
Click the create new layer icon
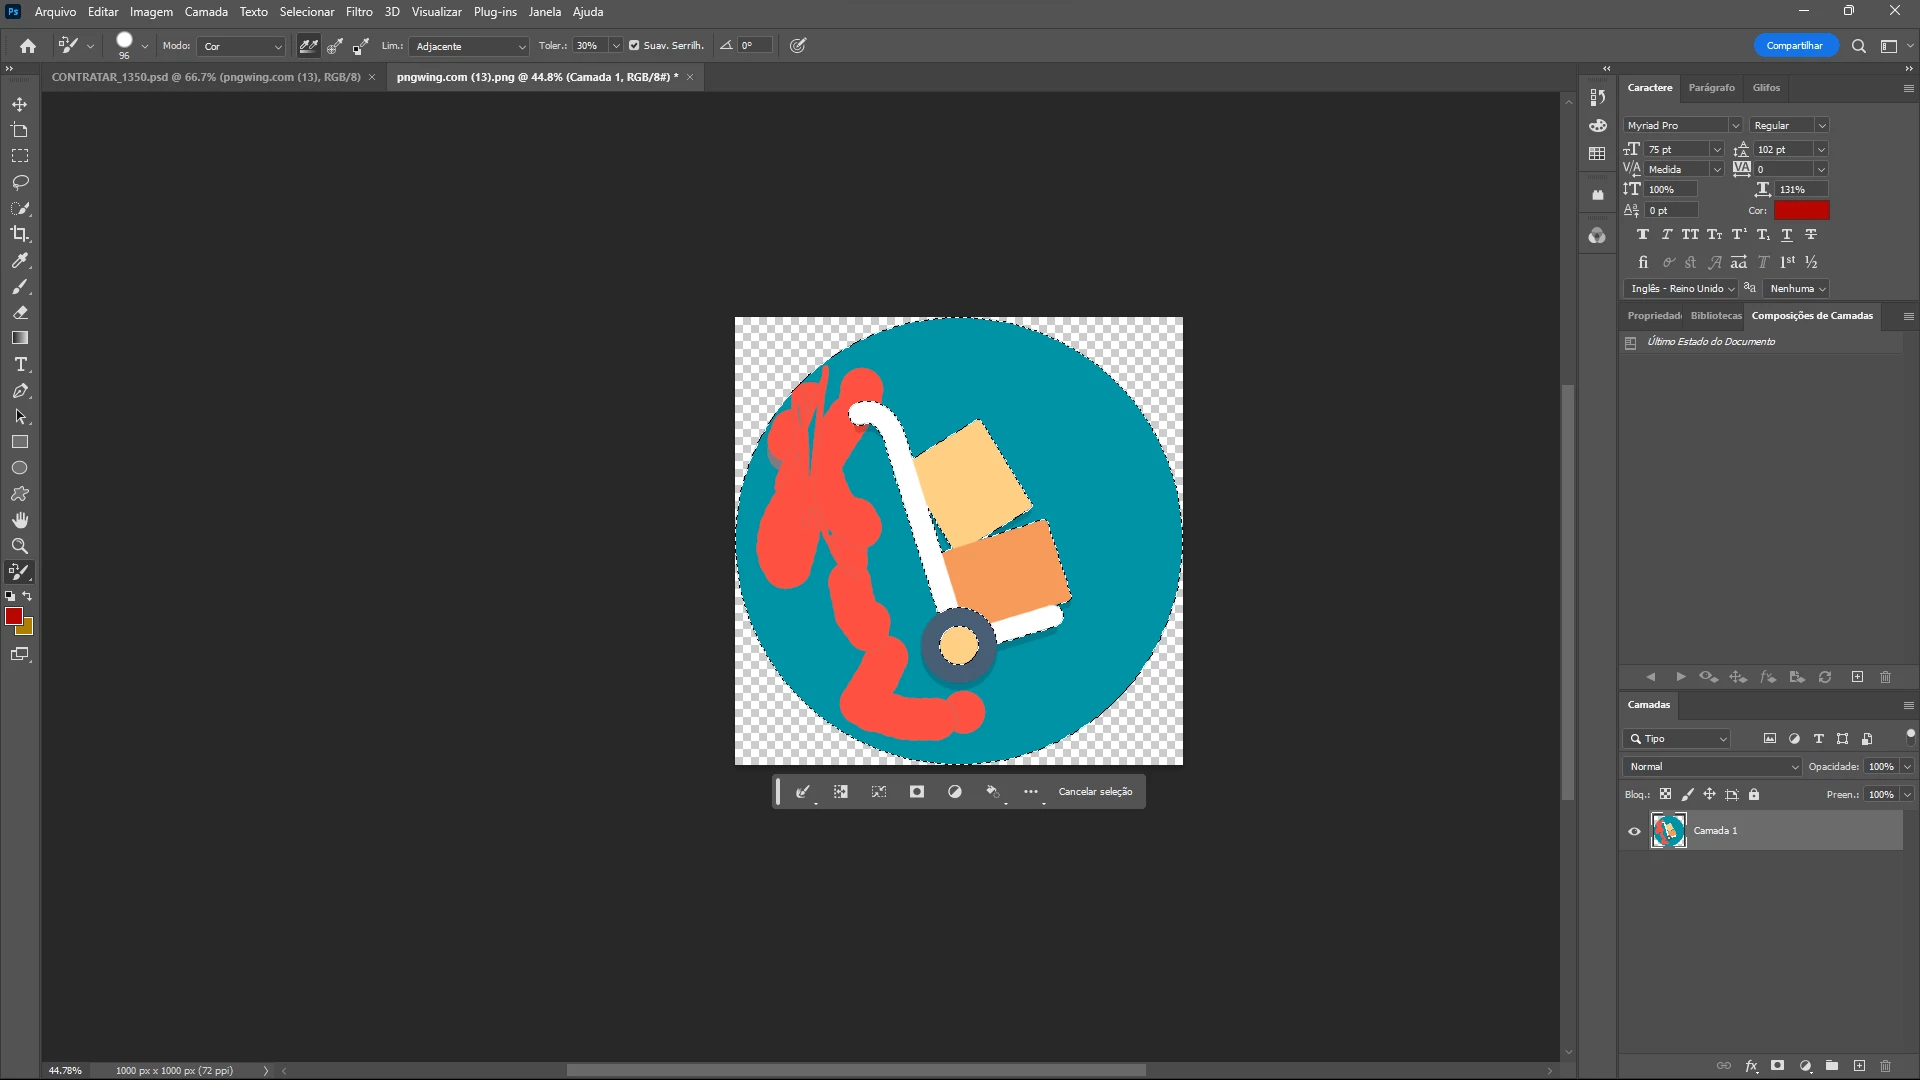coord(1859,1066)
